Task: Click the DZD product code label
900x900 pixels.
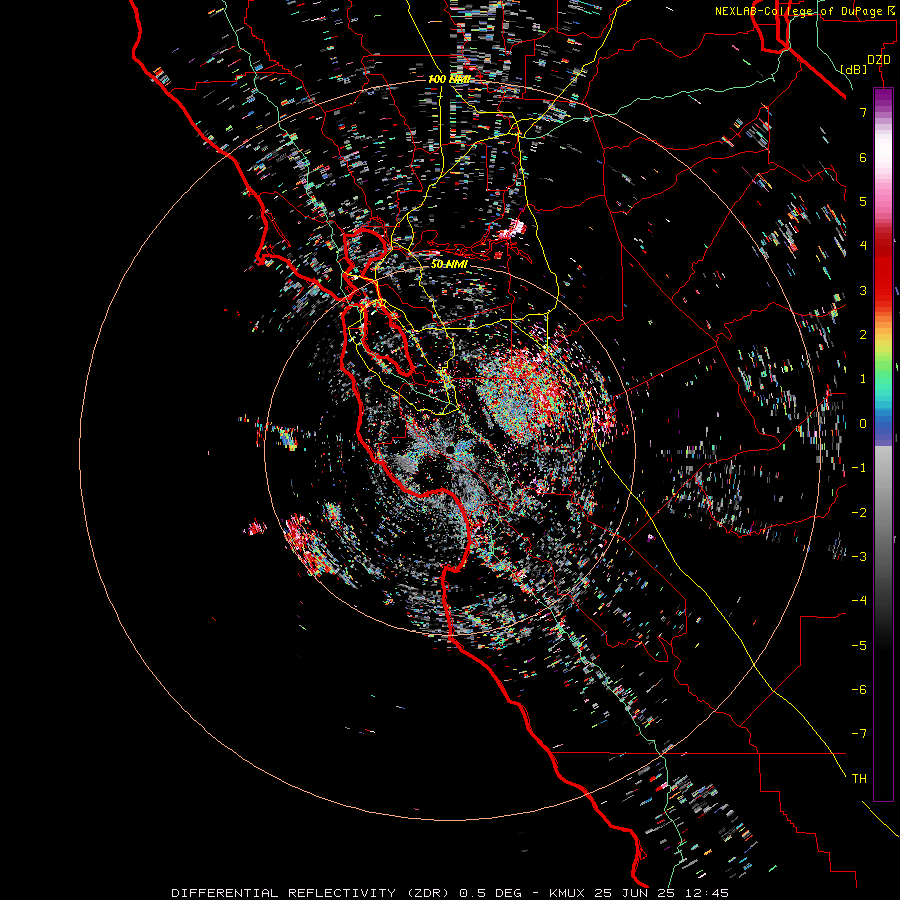Action: coord(878,60)
